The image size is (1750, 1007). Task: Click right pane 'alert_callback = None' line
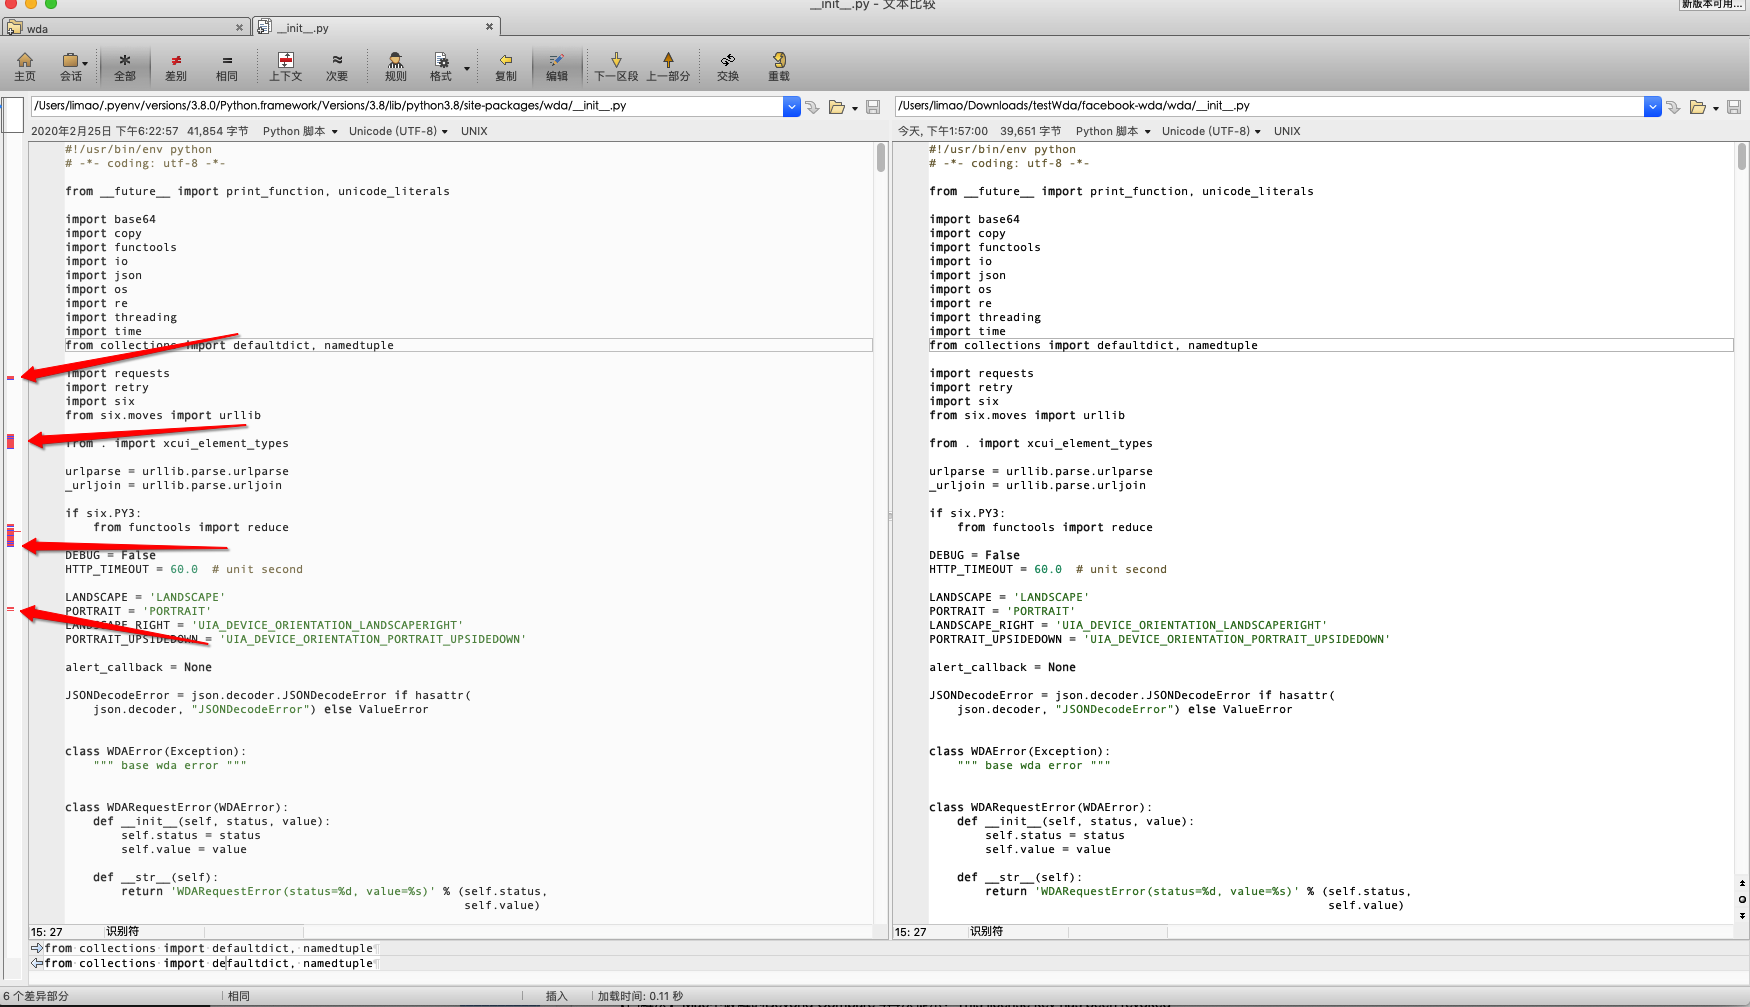[x=1003, y=667]
